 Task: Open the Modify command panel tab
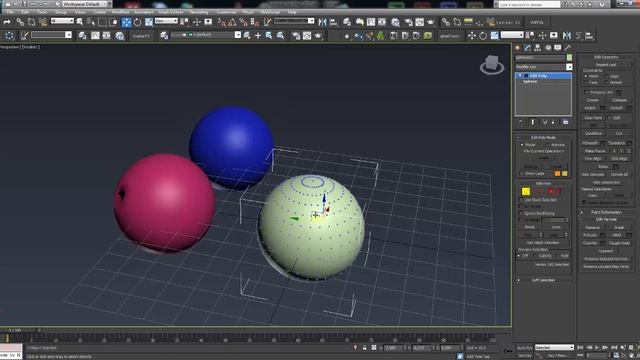528,48
